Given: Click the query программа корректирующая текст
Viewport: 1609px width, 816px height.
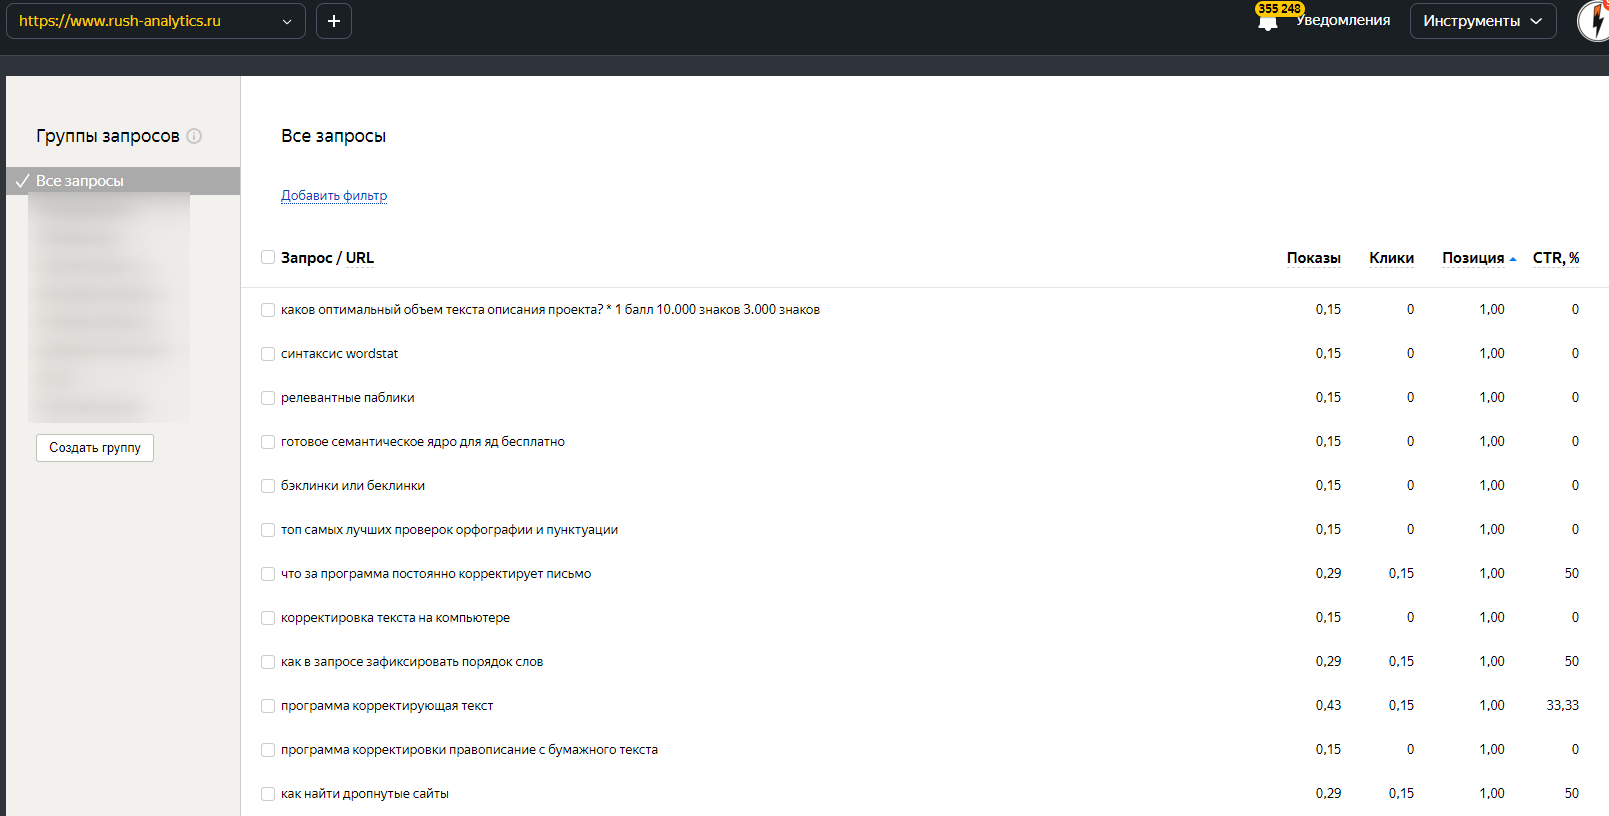Looking at the screenshot, I should (387, 706).
